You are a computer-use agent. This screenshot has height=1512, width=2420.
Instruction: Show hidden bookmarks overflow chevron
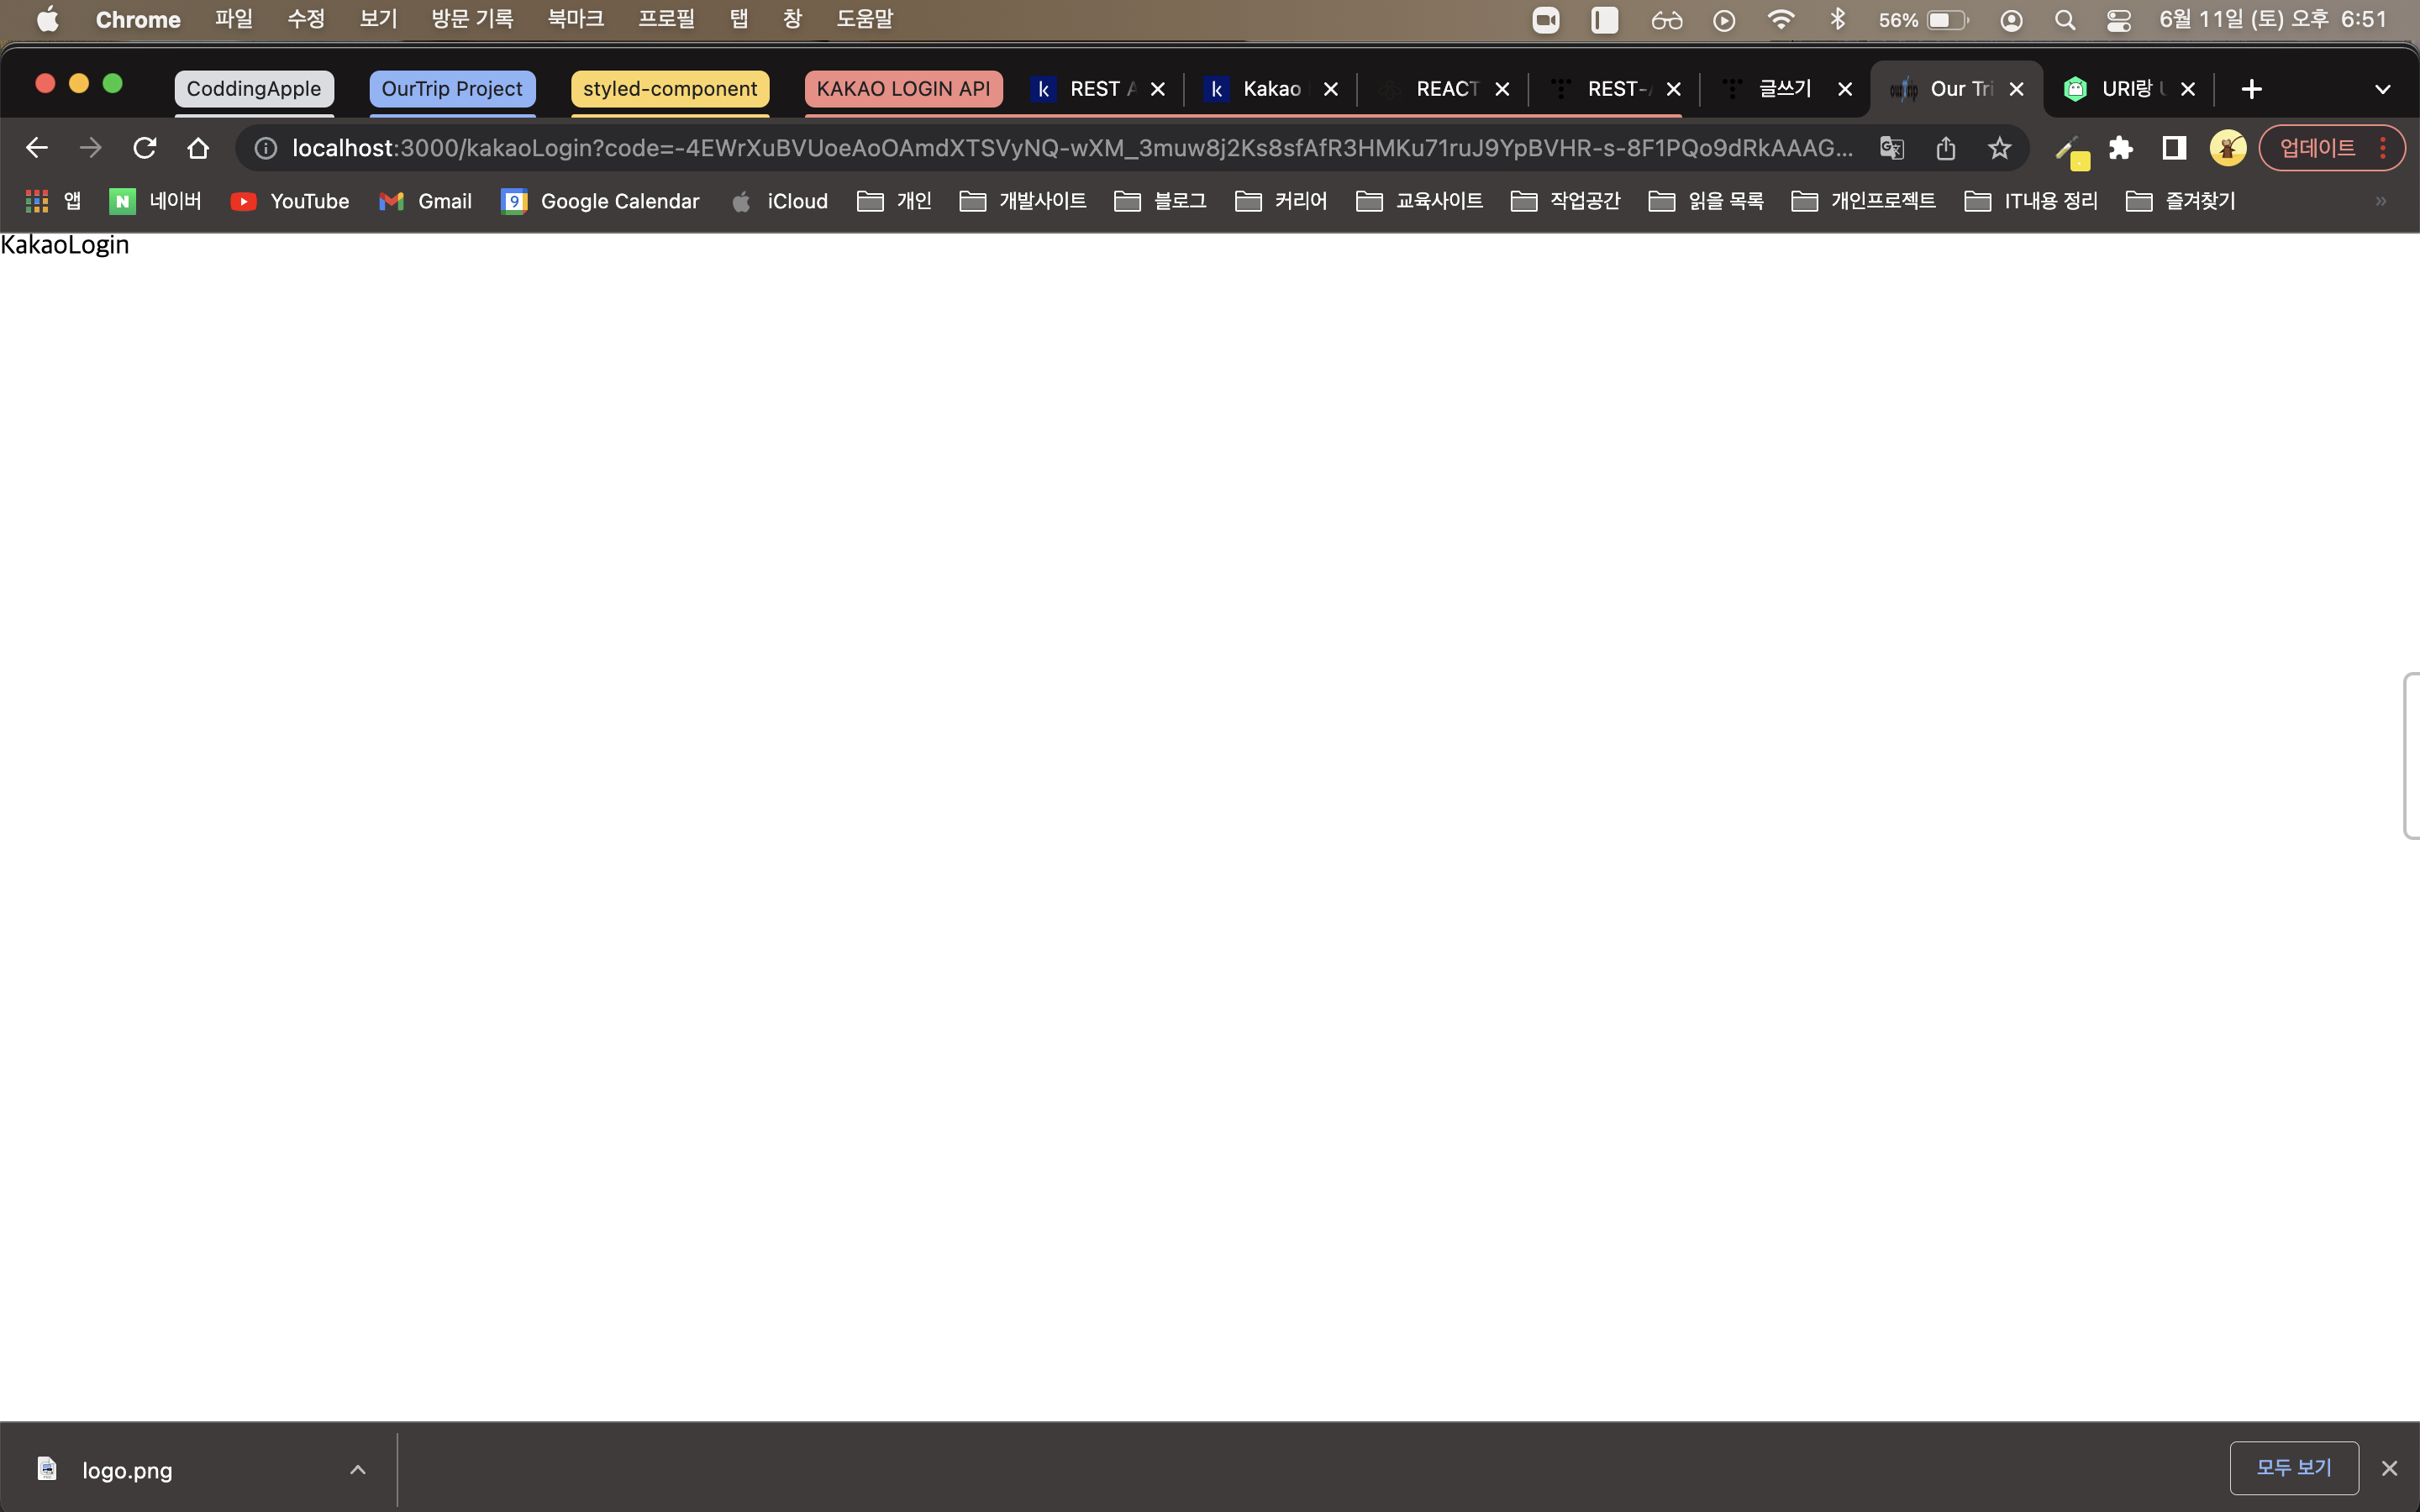[x=2381, y=201]
